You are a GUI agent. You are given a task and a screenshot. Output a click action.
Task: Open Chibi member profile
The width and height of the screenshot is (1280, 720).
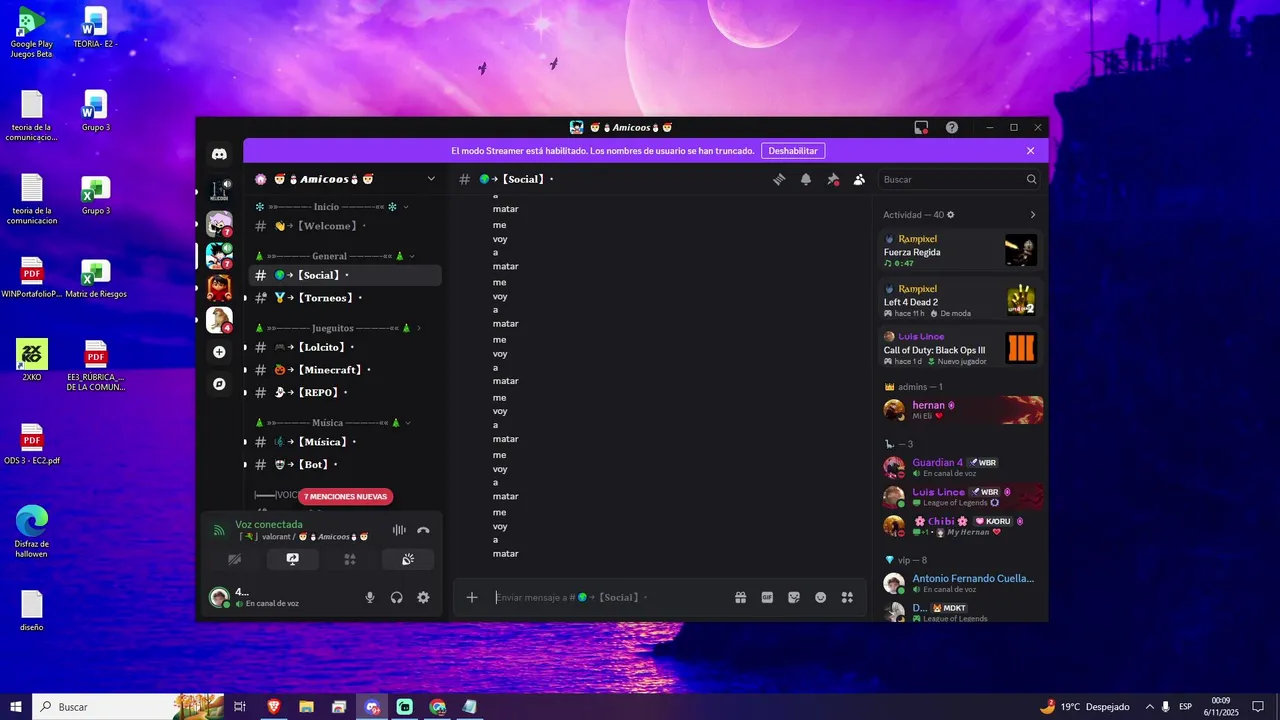pyautogui.click(x=962, y=526)
